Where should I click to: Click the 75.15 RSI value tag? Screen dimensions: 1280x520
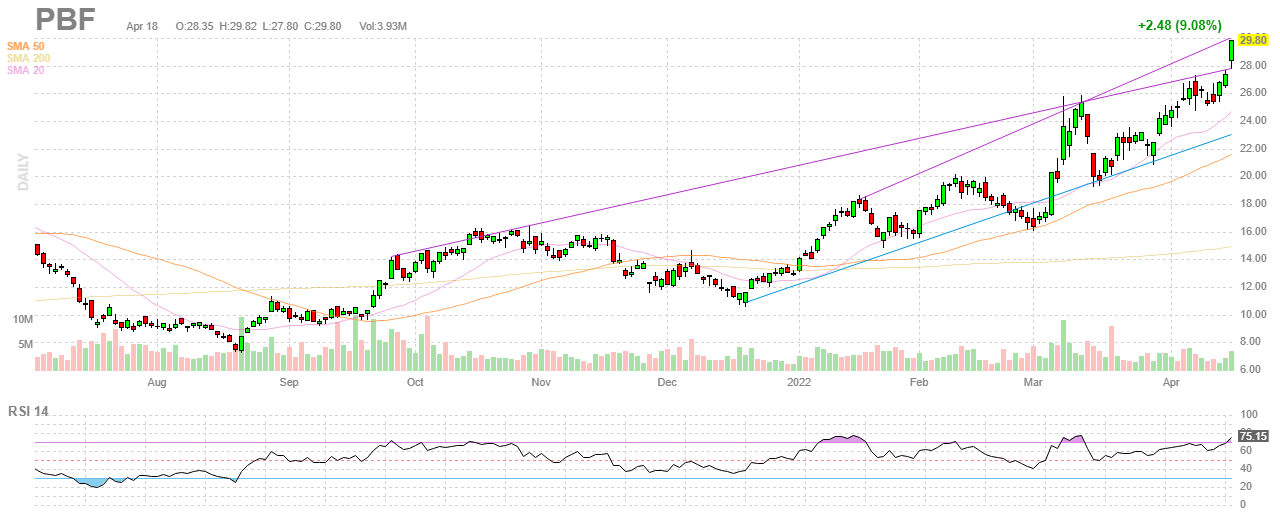tap(1253, 436)
